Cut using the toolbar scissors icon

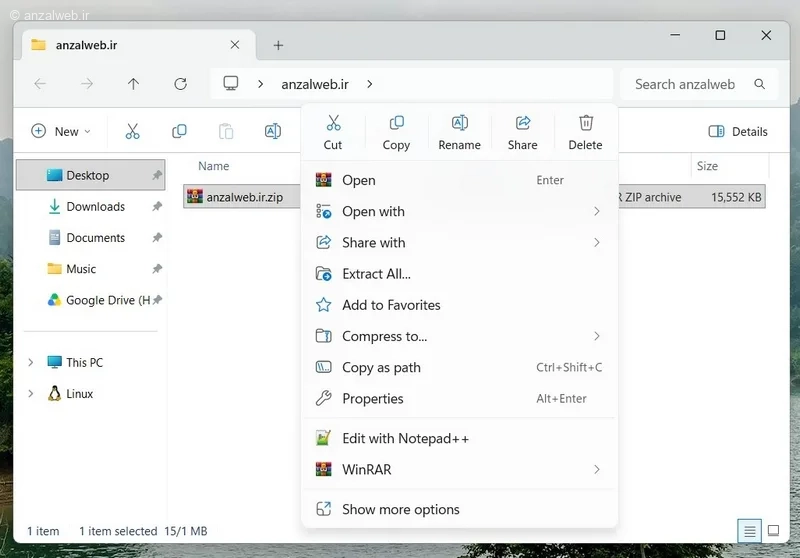tap(132, 132)
